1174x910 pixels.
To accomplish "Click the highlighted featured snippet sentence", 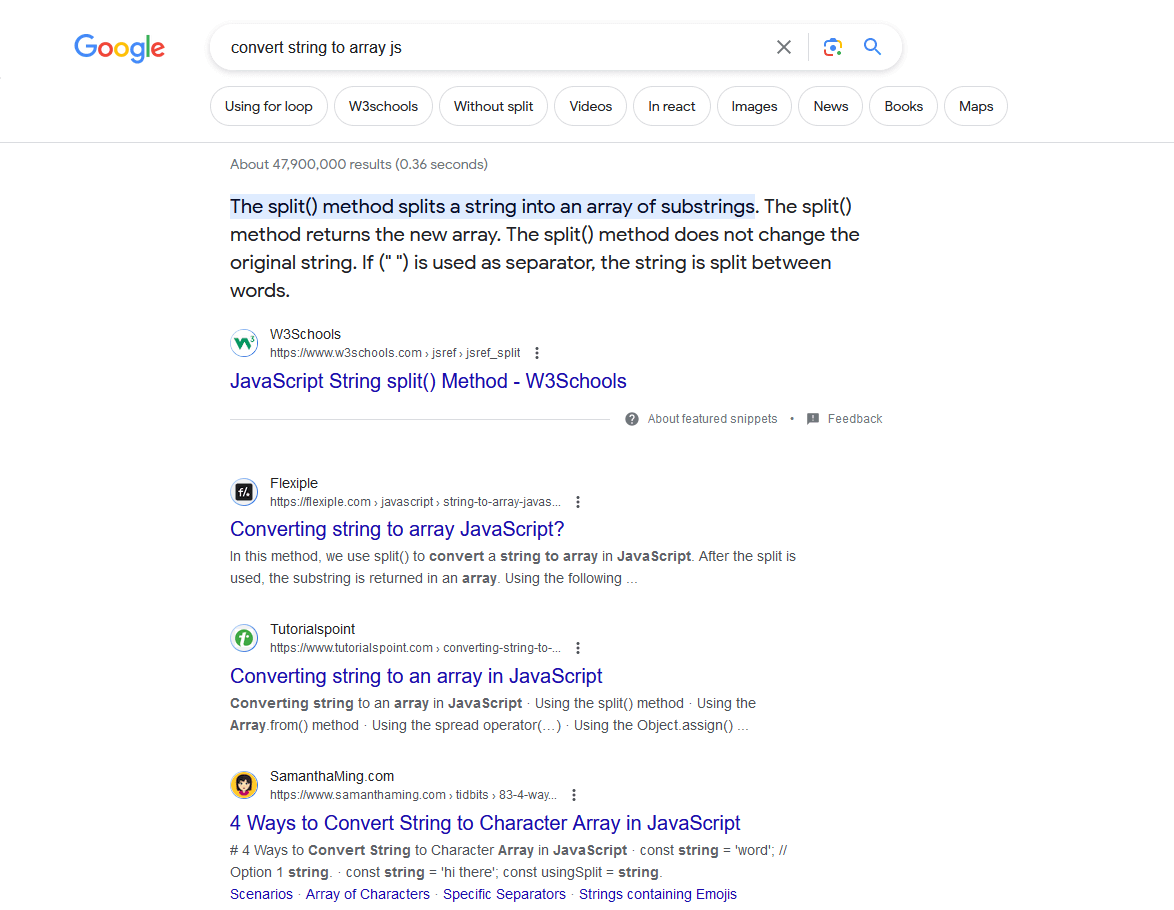I will (492, 207).
